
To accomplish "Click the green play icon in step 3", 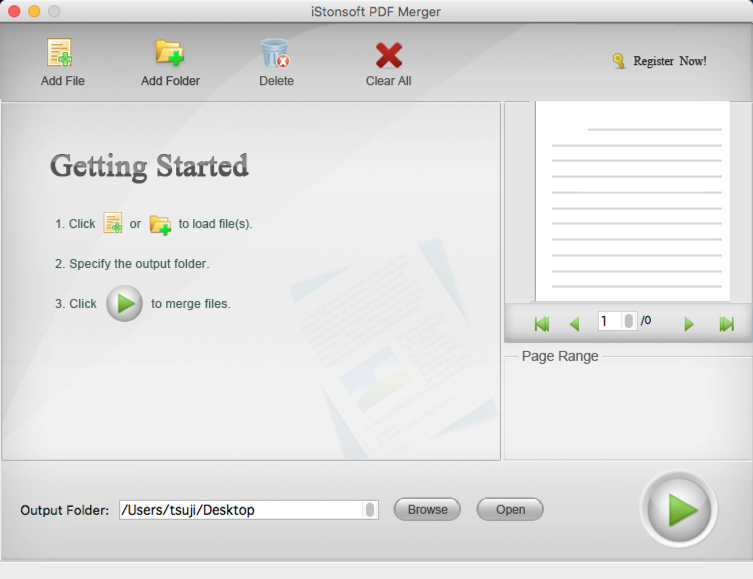I will (x=124, y=303).
